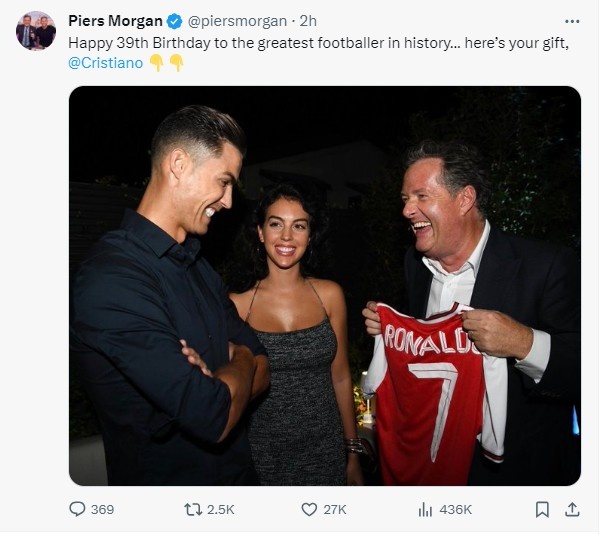The width and height of the screenshot is (607, 535).
Task: Click the Piers Morgan display name
Action: [115, 21]
